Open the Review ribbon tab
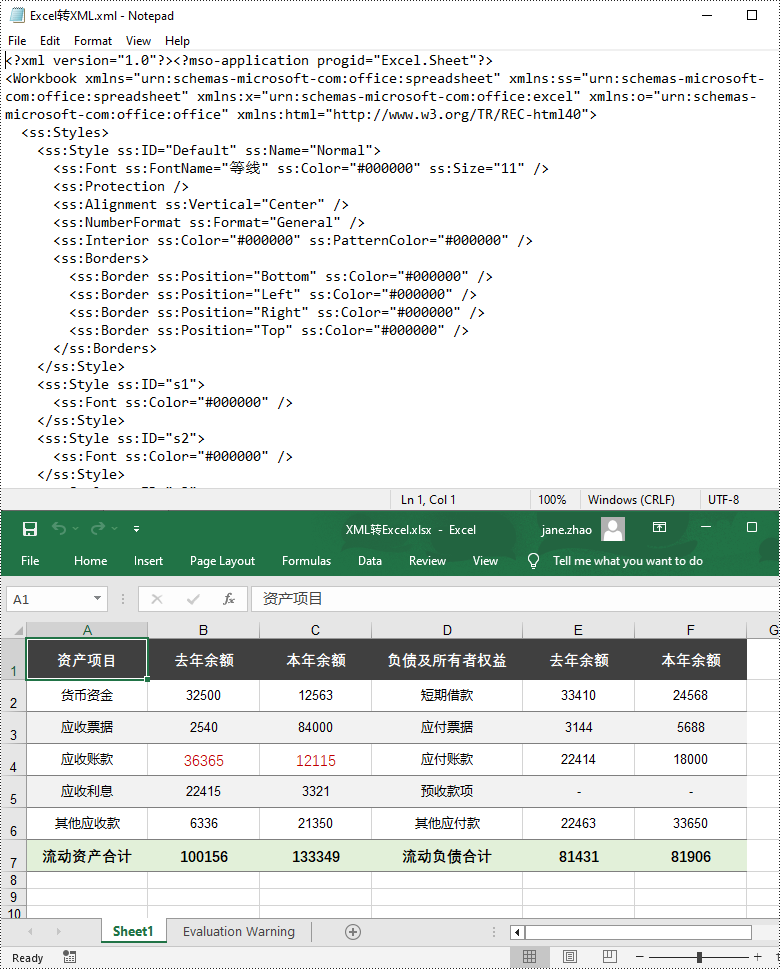 (427, 561)
